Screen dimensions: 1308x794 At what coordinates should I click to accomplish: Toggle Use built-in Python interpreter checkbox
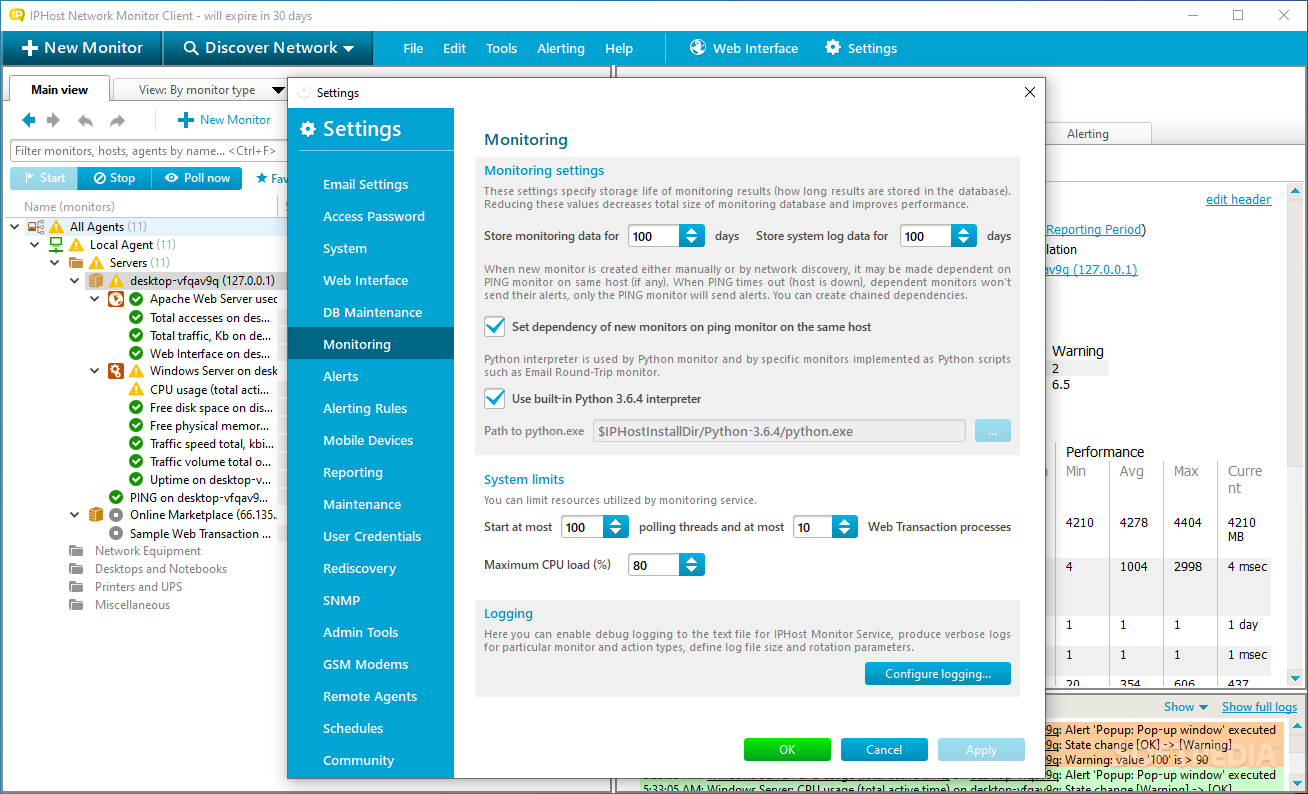[494, 399]
